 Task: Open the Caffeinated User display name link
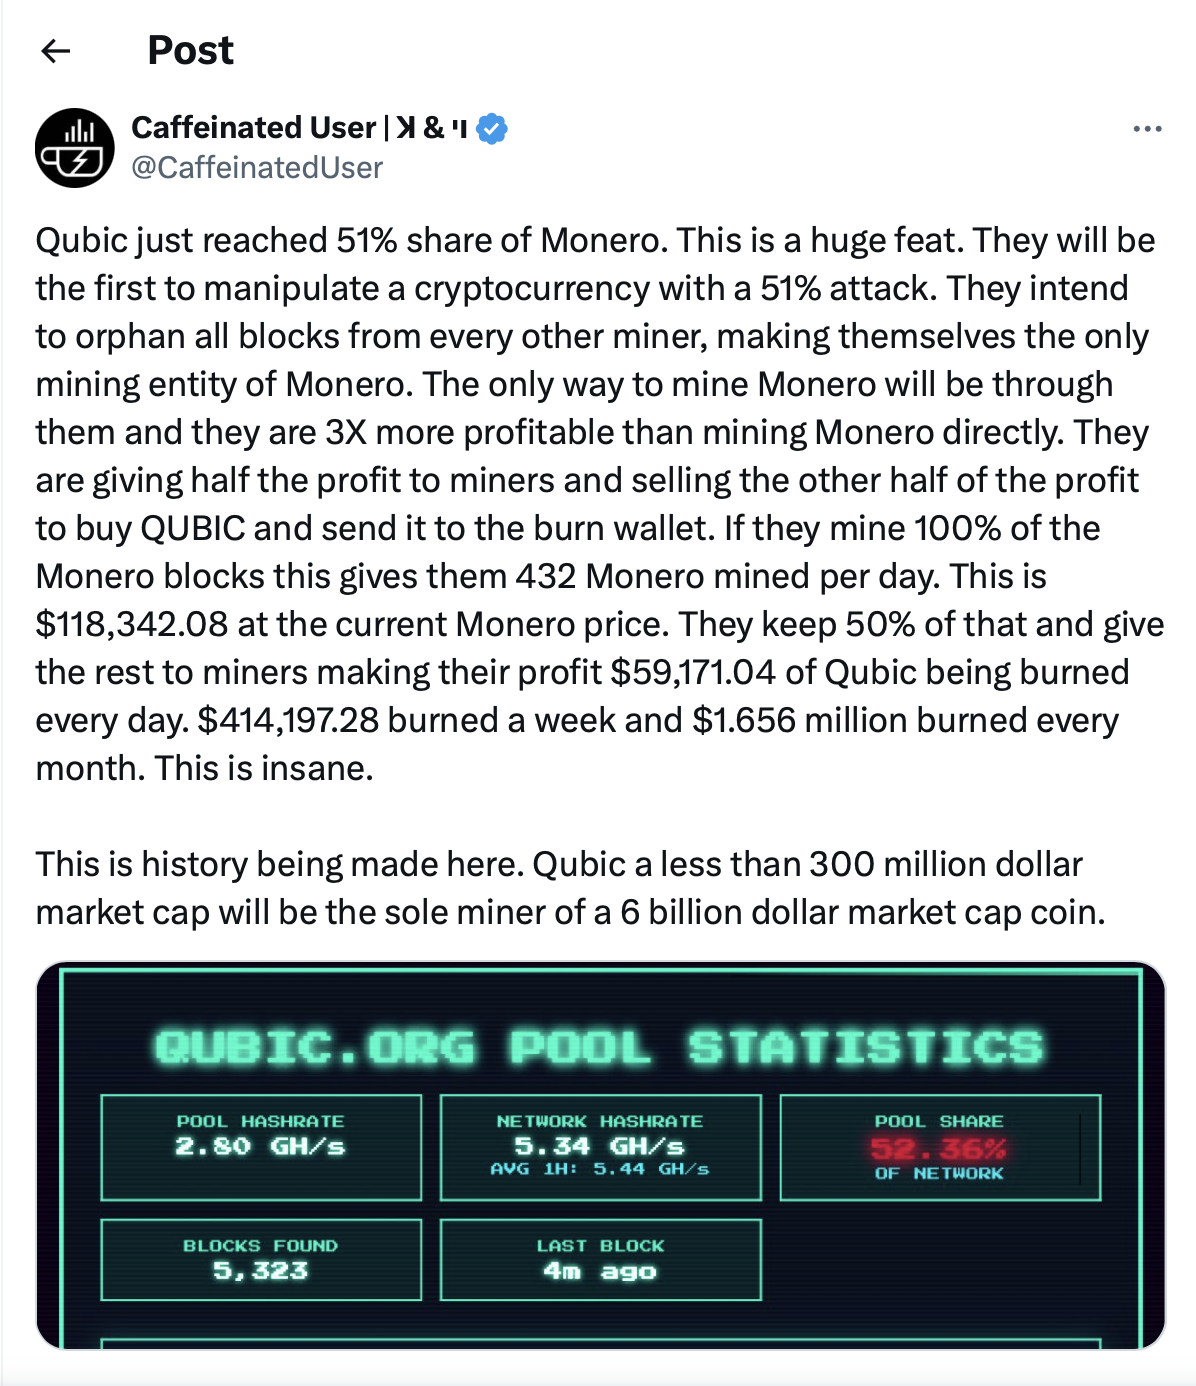(x=253, y=128)
